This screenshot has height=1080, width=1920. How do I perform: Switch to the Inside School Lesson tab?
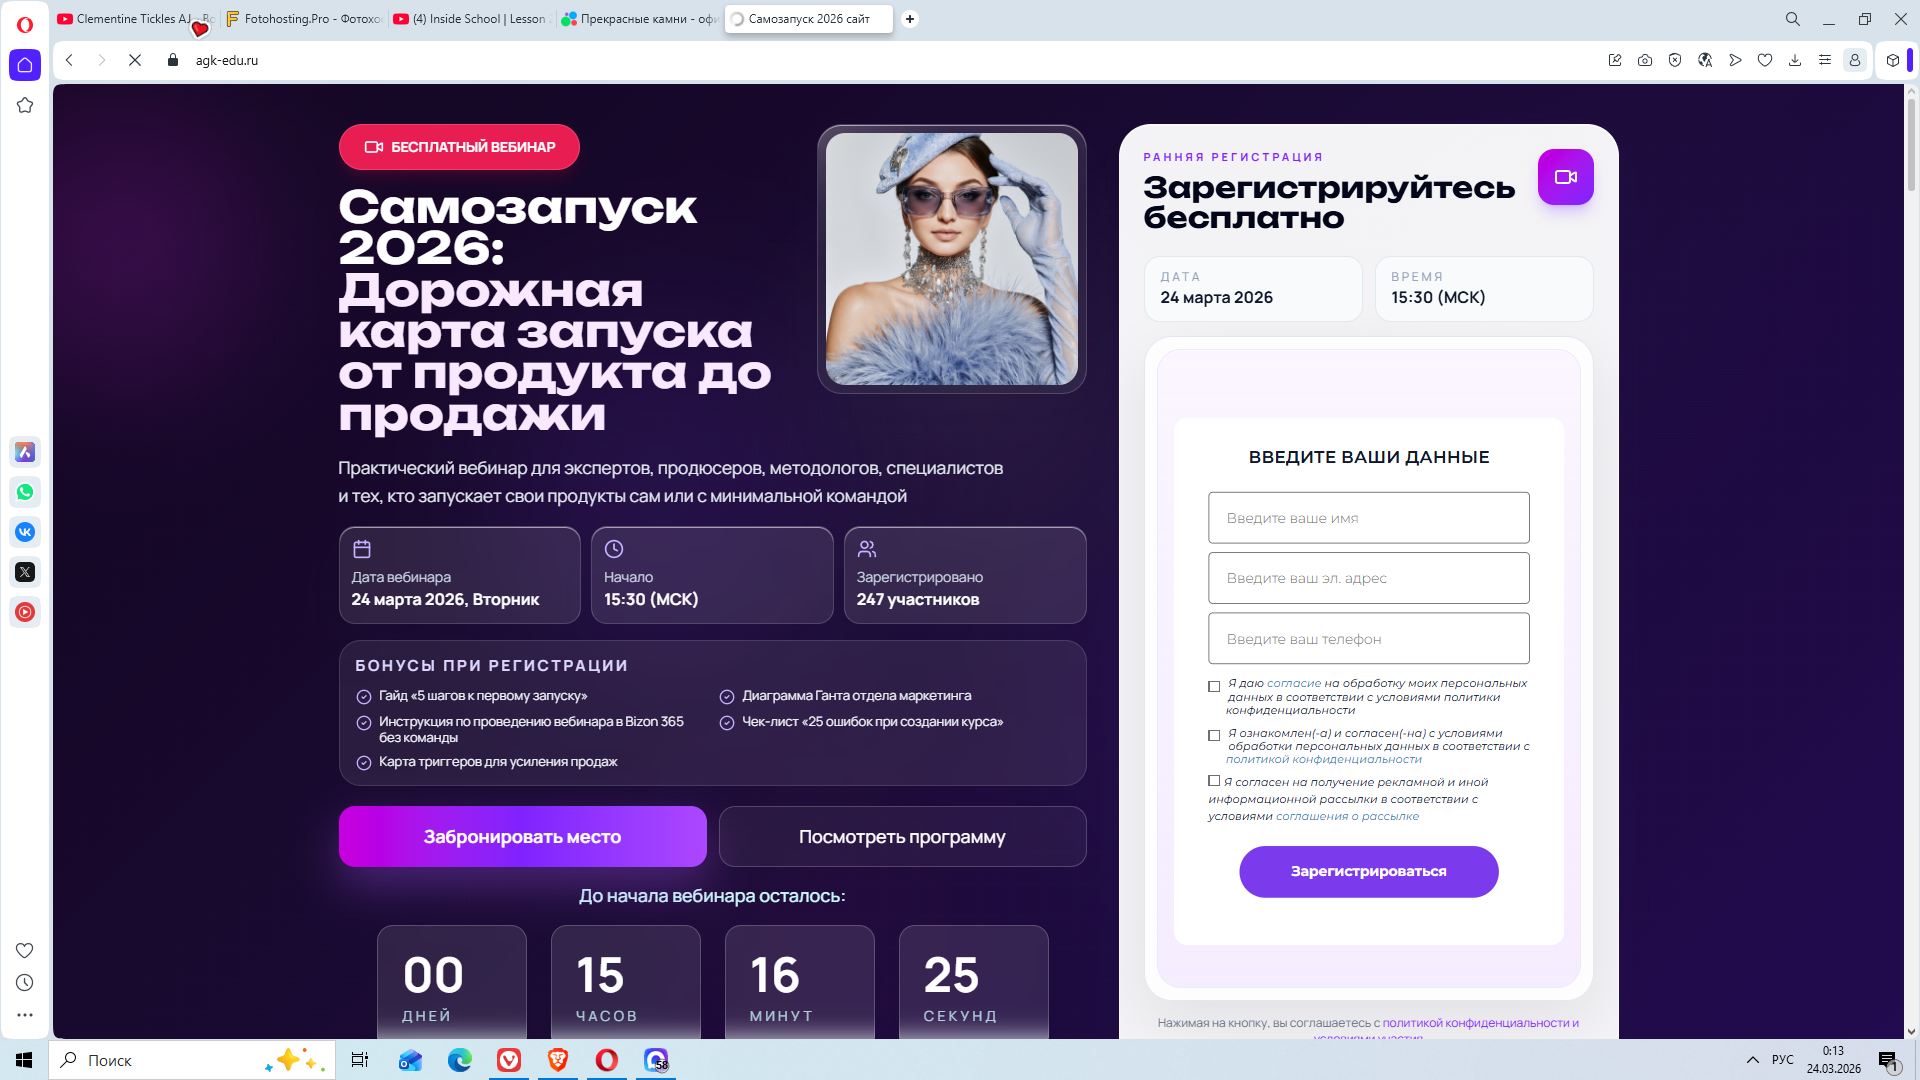[x=470, y=19]
